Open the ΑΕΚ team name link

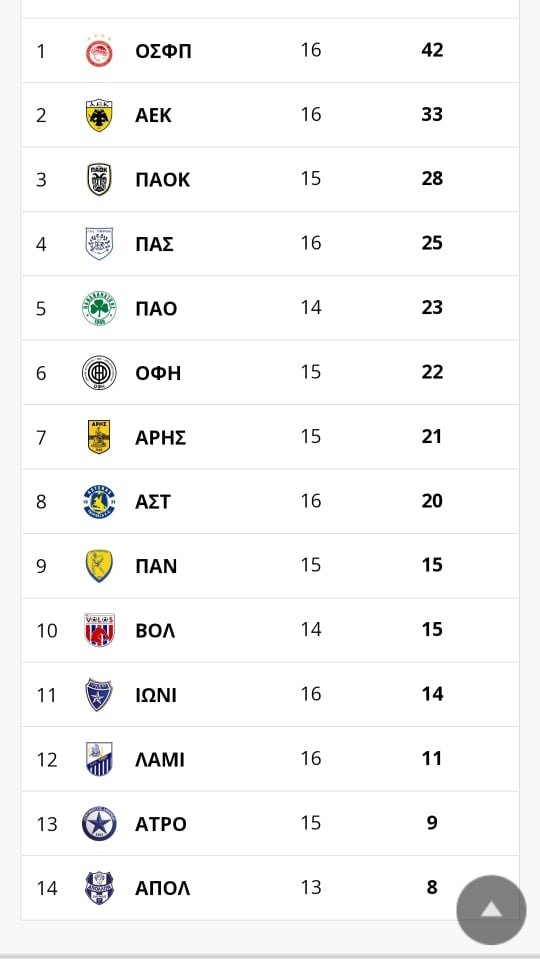click(153, 115)
